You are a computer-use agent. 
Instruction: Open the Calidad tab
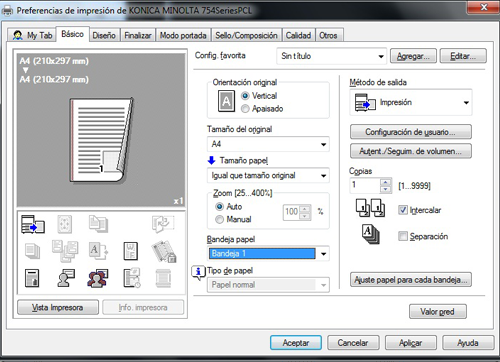pyautogui.click(x=298, y=35)
